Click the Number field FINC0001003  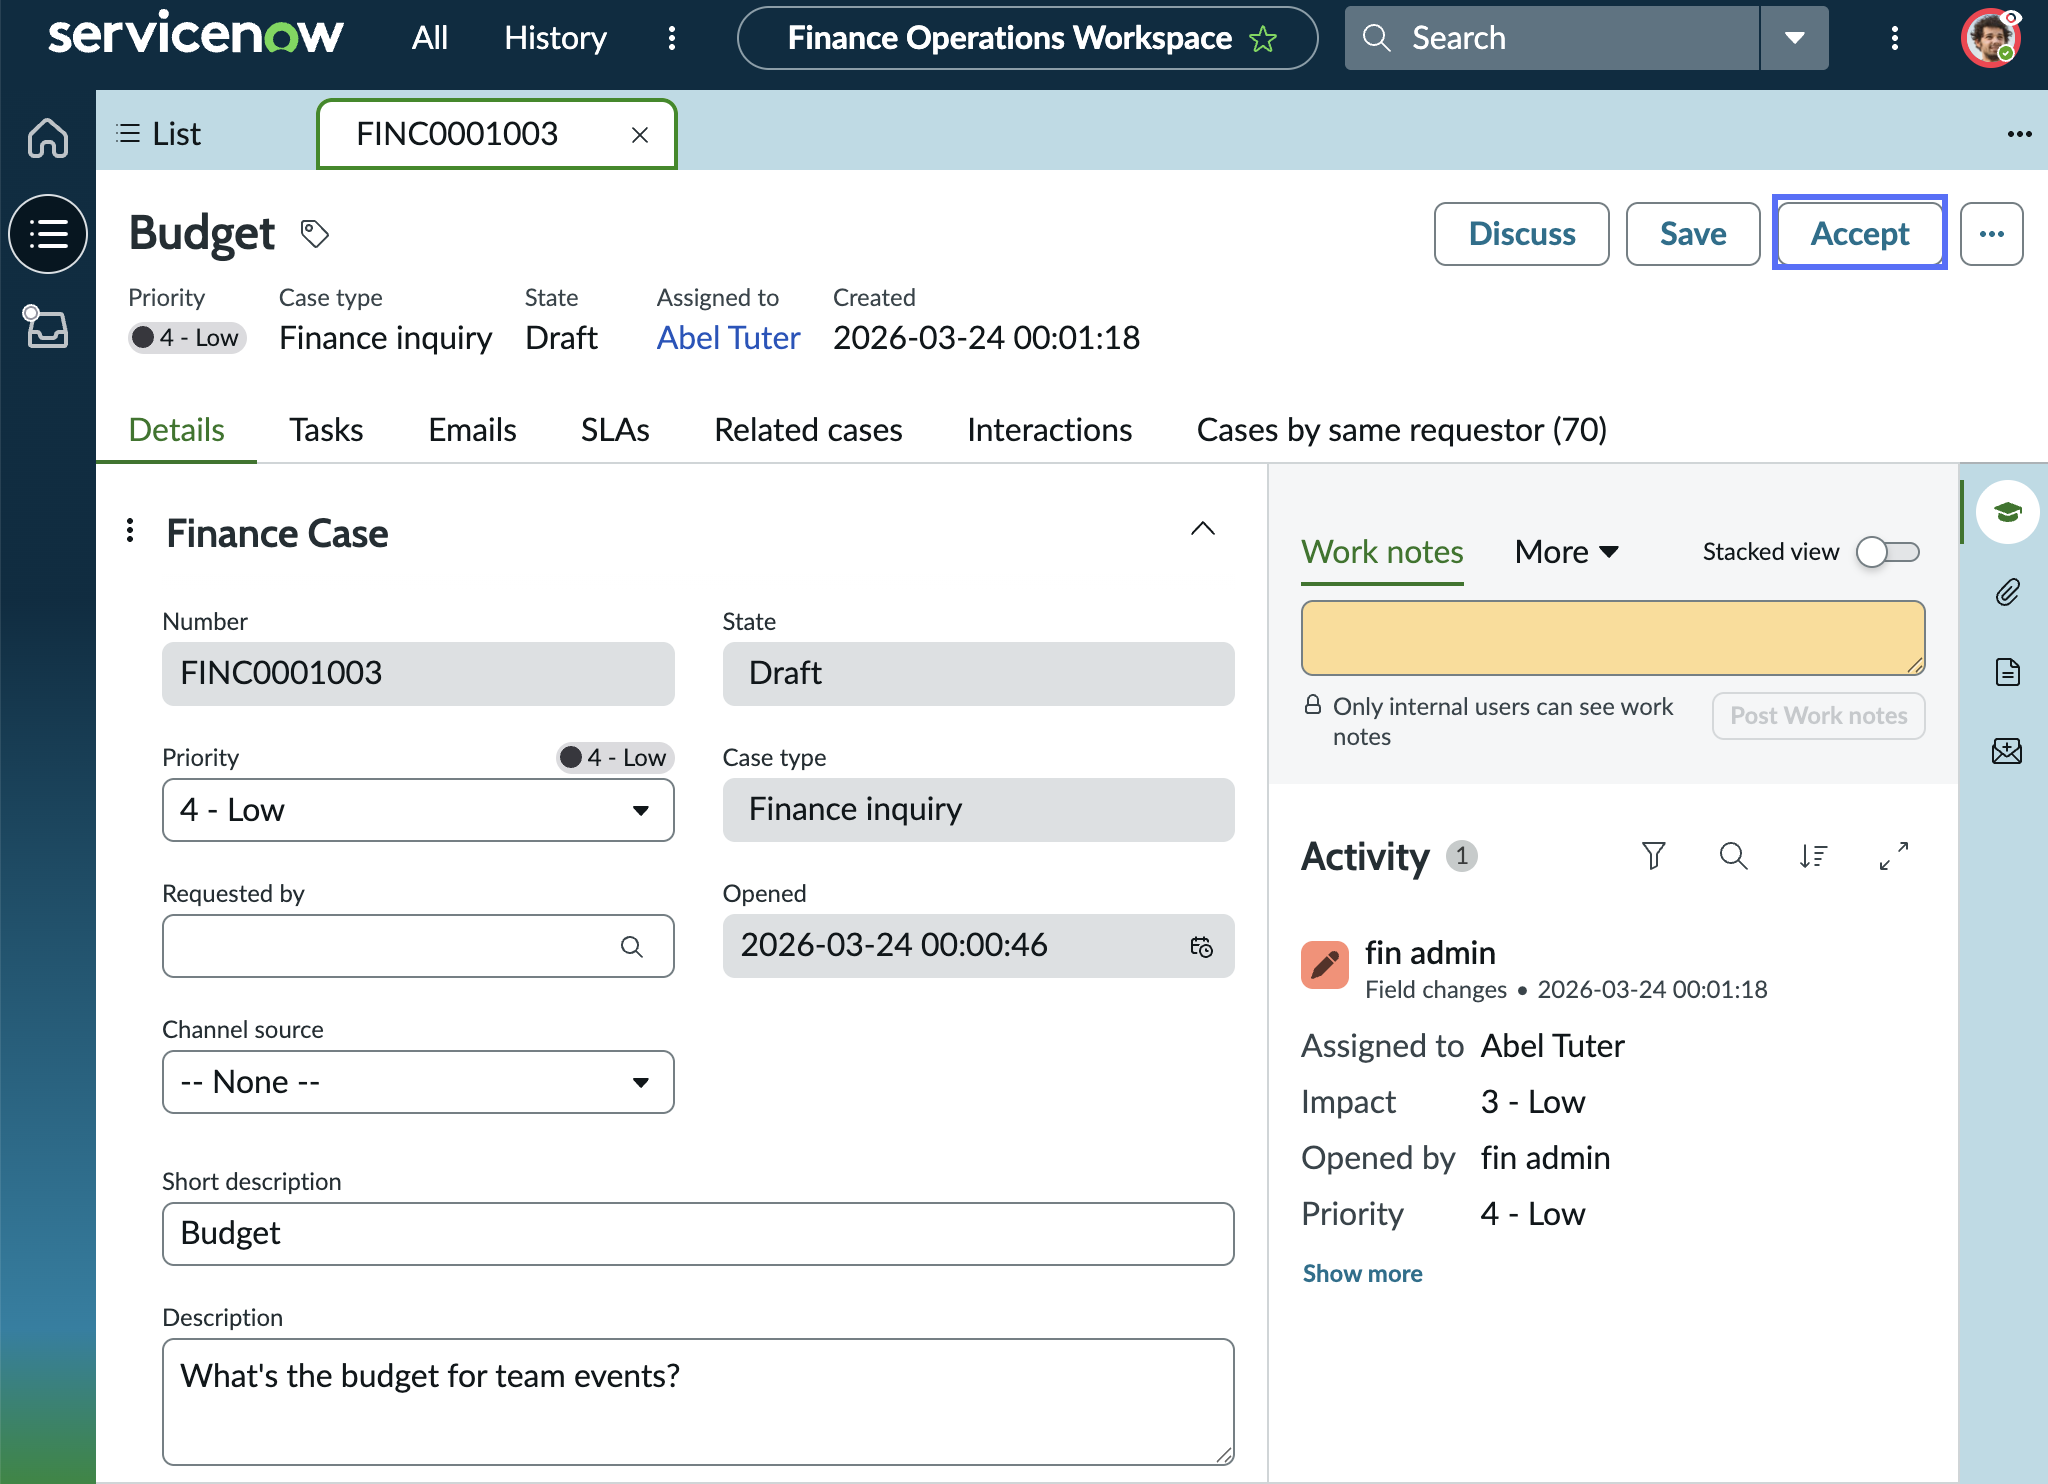click(418, 674)
